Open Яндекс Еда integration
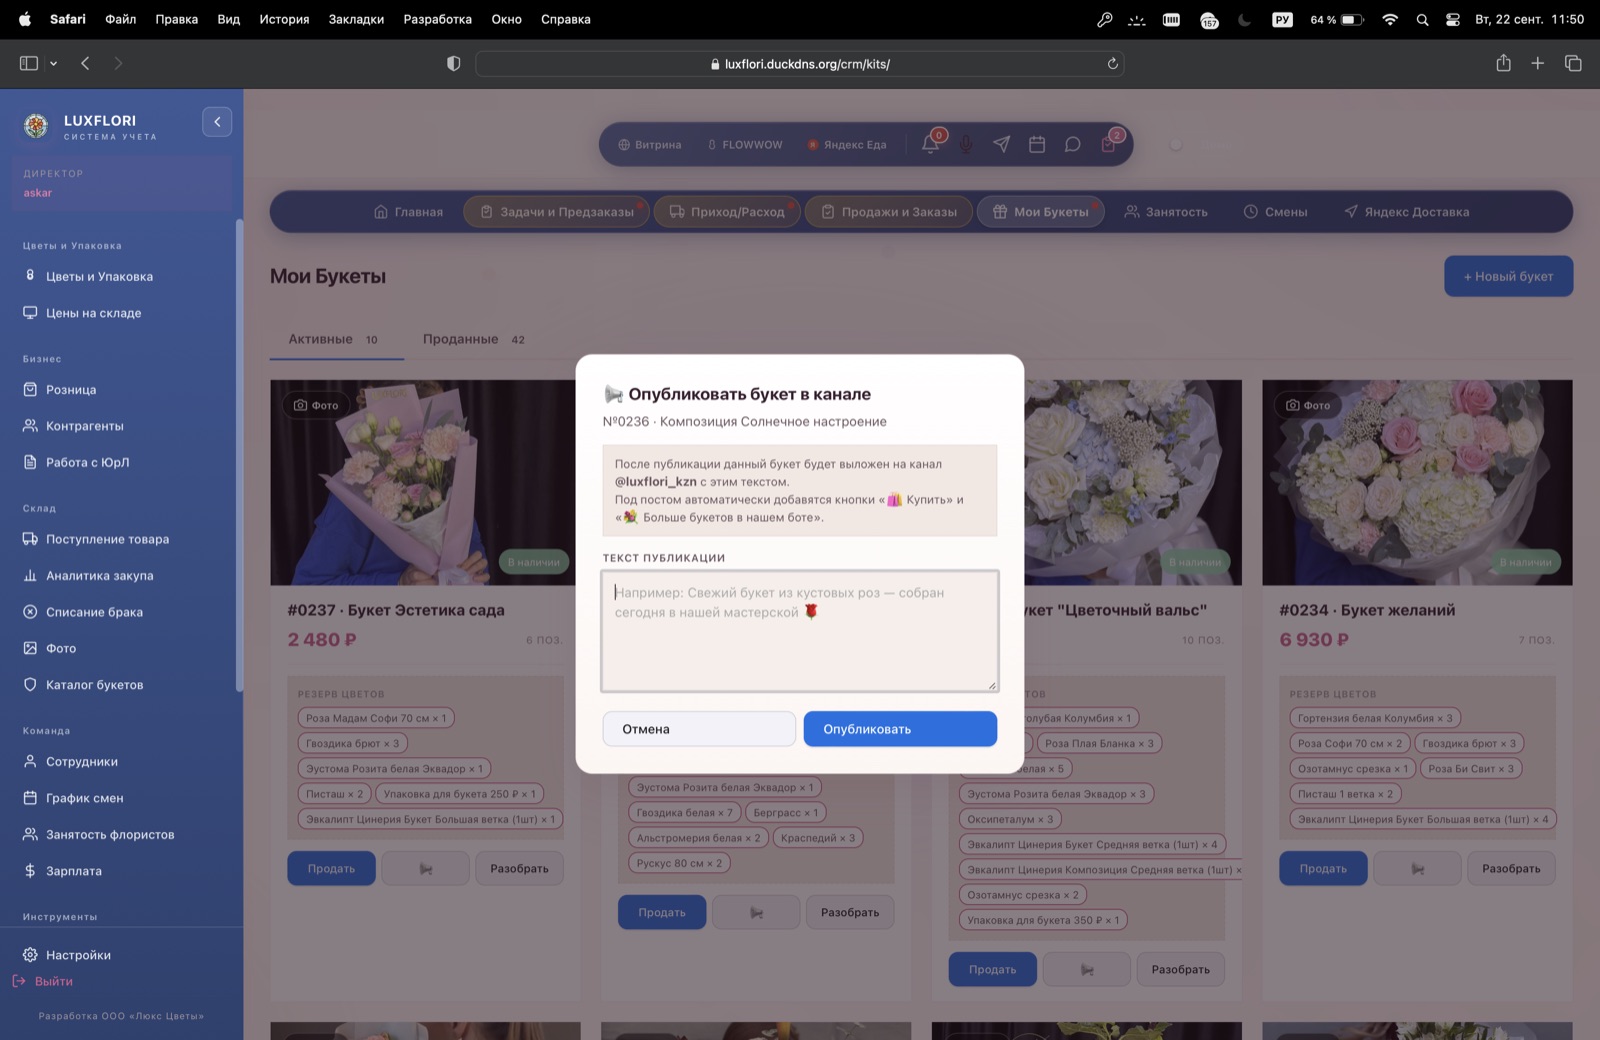Screen dimensions: 1600x1040 pos(848,145)
